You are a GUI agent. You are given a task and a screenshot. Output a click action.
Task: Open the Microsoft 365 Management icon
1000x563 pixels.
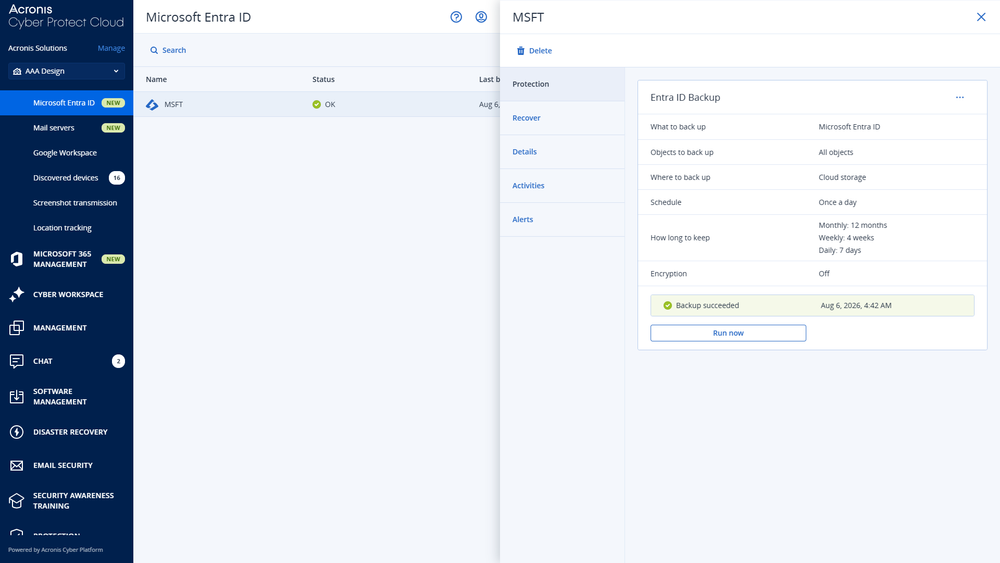click(17, 259)
